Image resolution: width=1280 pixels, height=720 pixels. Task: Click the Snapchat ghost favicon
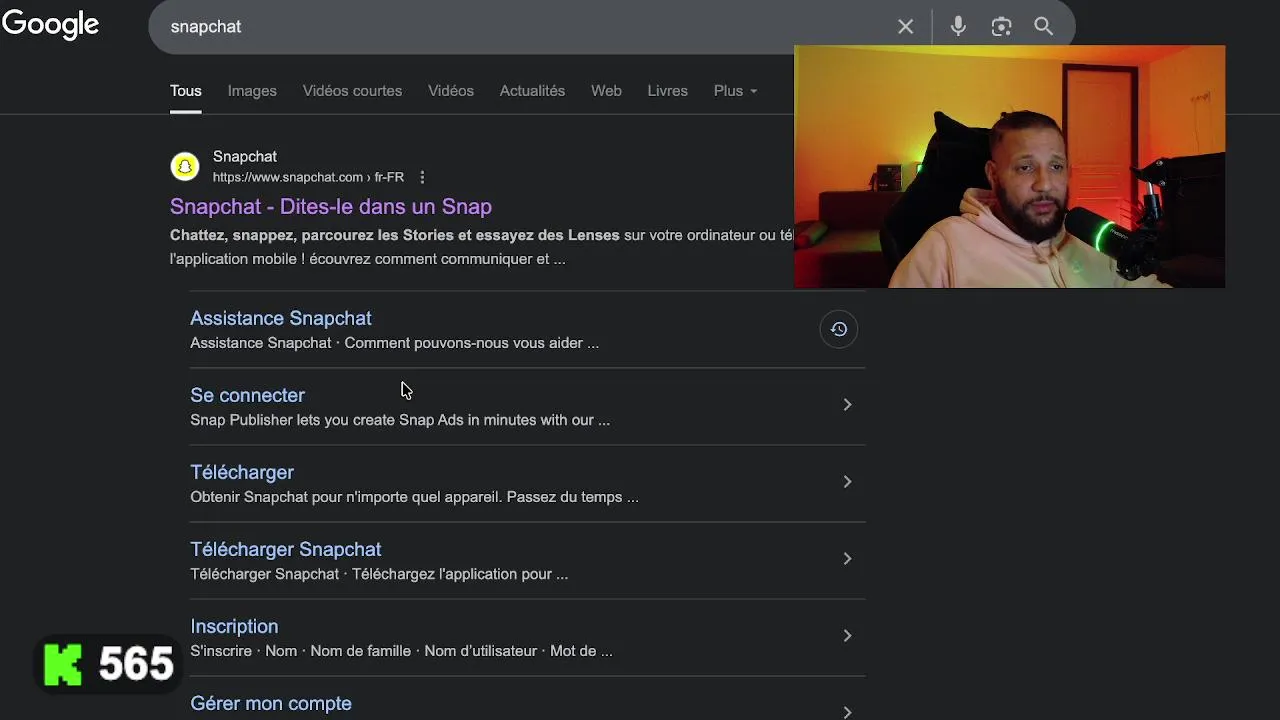click(184, 166)
